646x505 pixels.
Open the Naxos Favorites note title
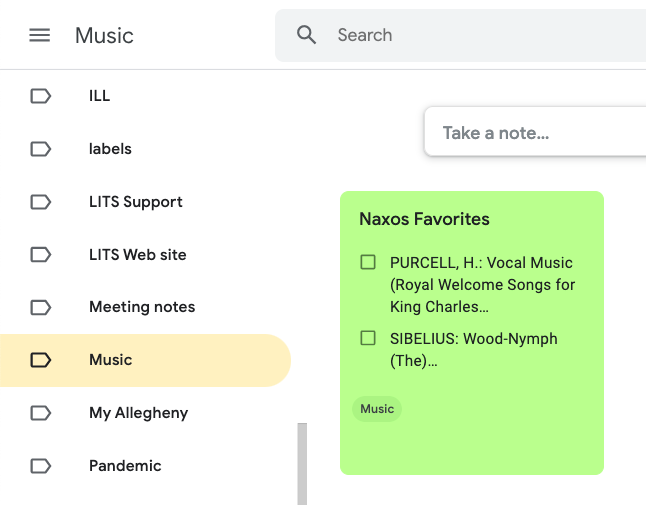pos(424,219)
